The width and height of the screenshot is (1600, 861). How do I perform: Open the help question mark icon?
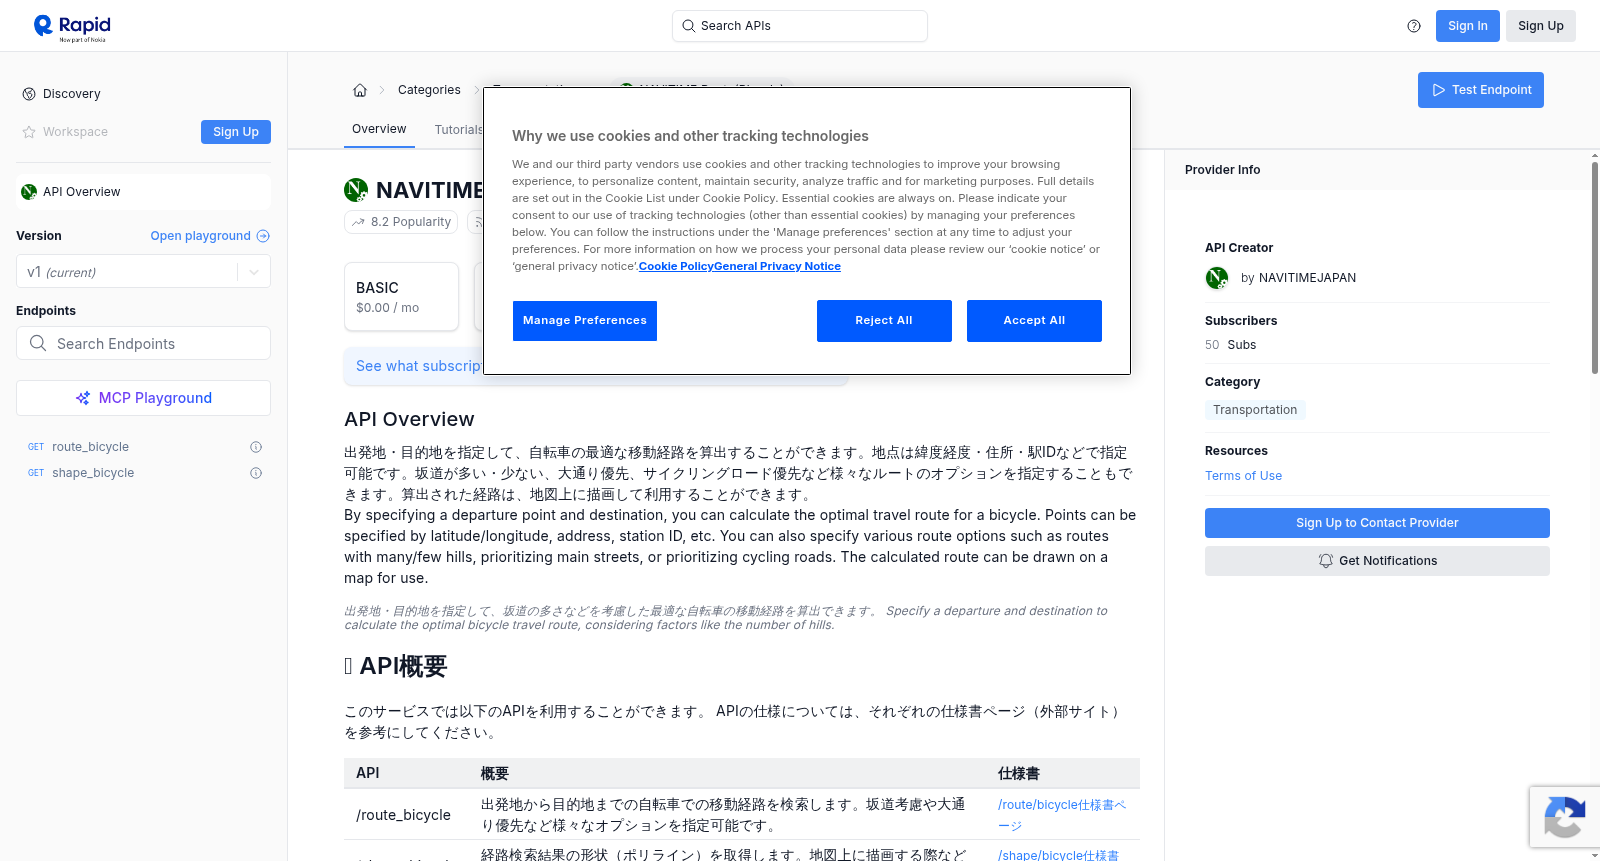click(1414, 26)
